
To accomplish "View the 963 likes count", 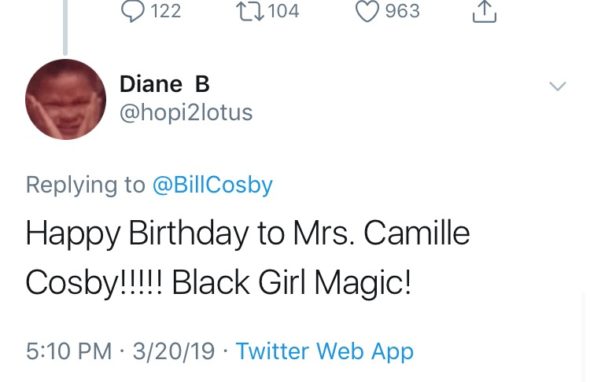I will tap(402, 11).
